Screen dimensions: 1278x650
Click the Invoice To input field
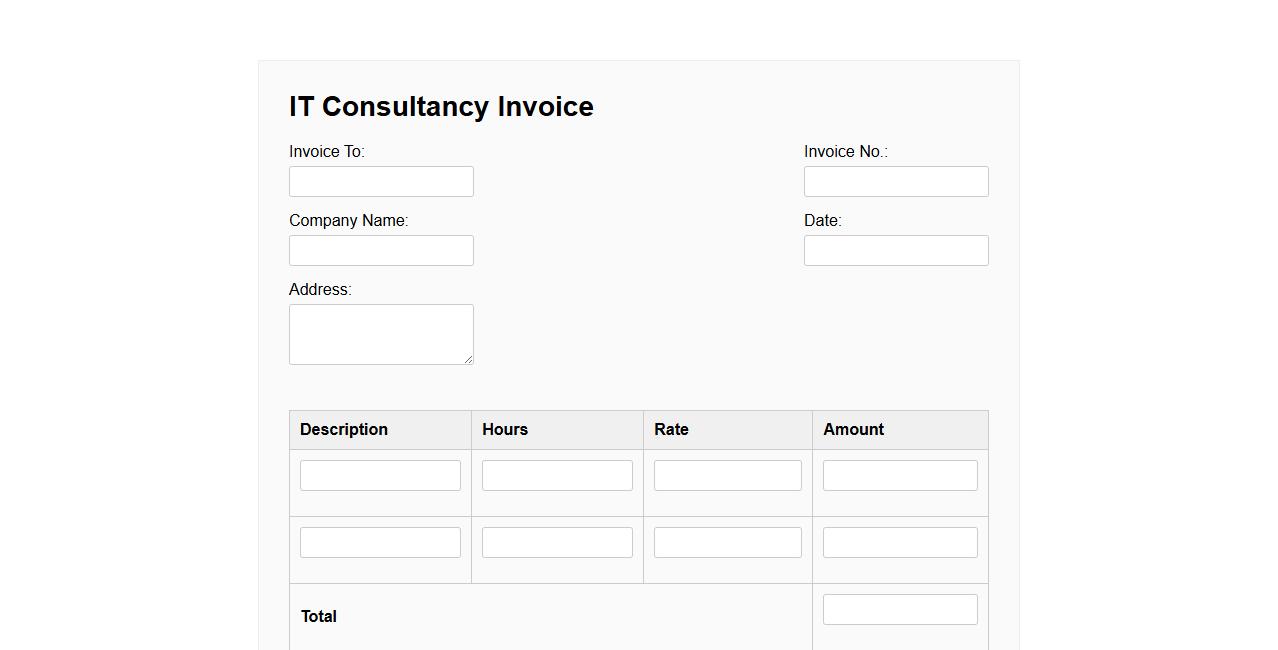[x=381, y=182]
